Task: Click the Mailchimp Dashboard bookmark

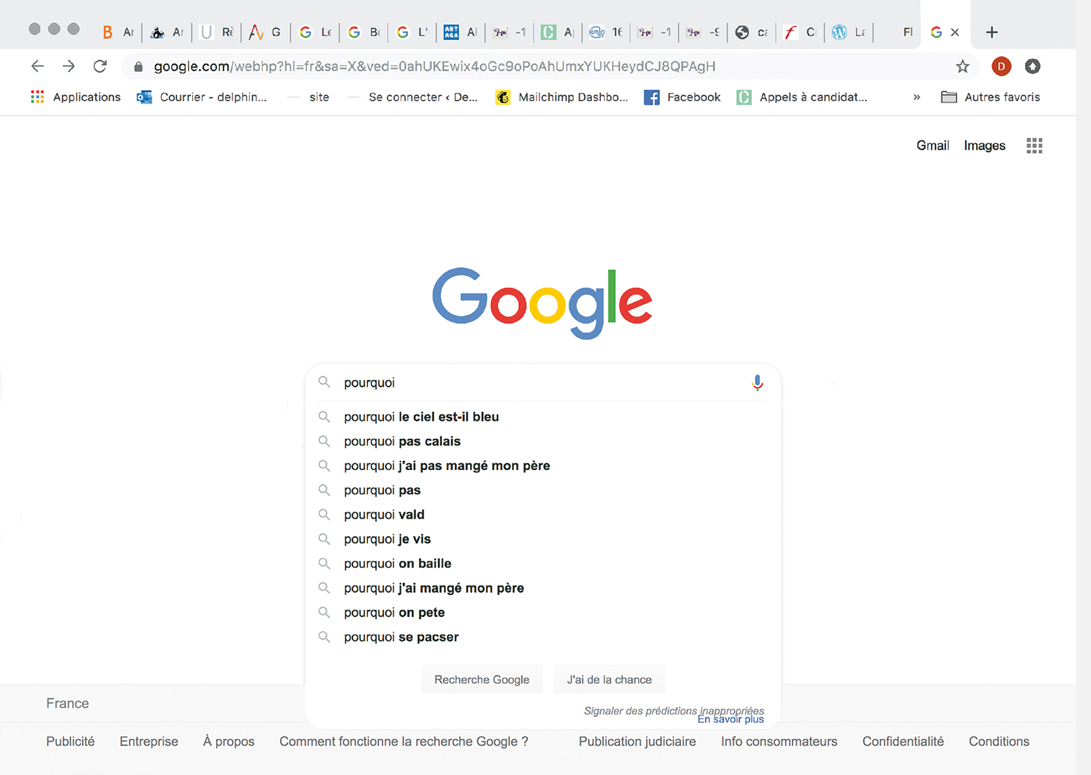Action: [x=562, y=97]
